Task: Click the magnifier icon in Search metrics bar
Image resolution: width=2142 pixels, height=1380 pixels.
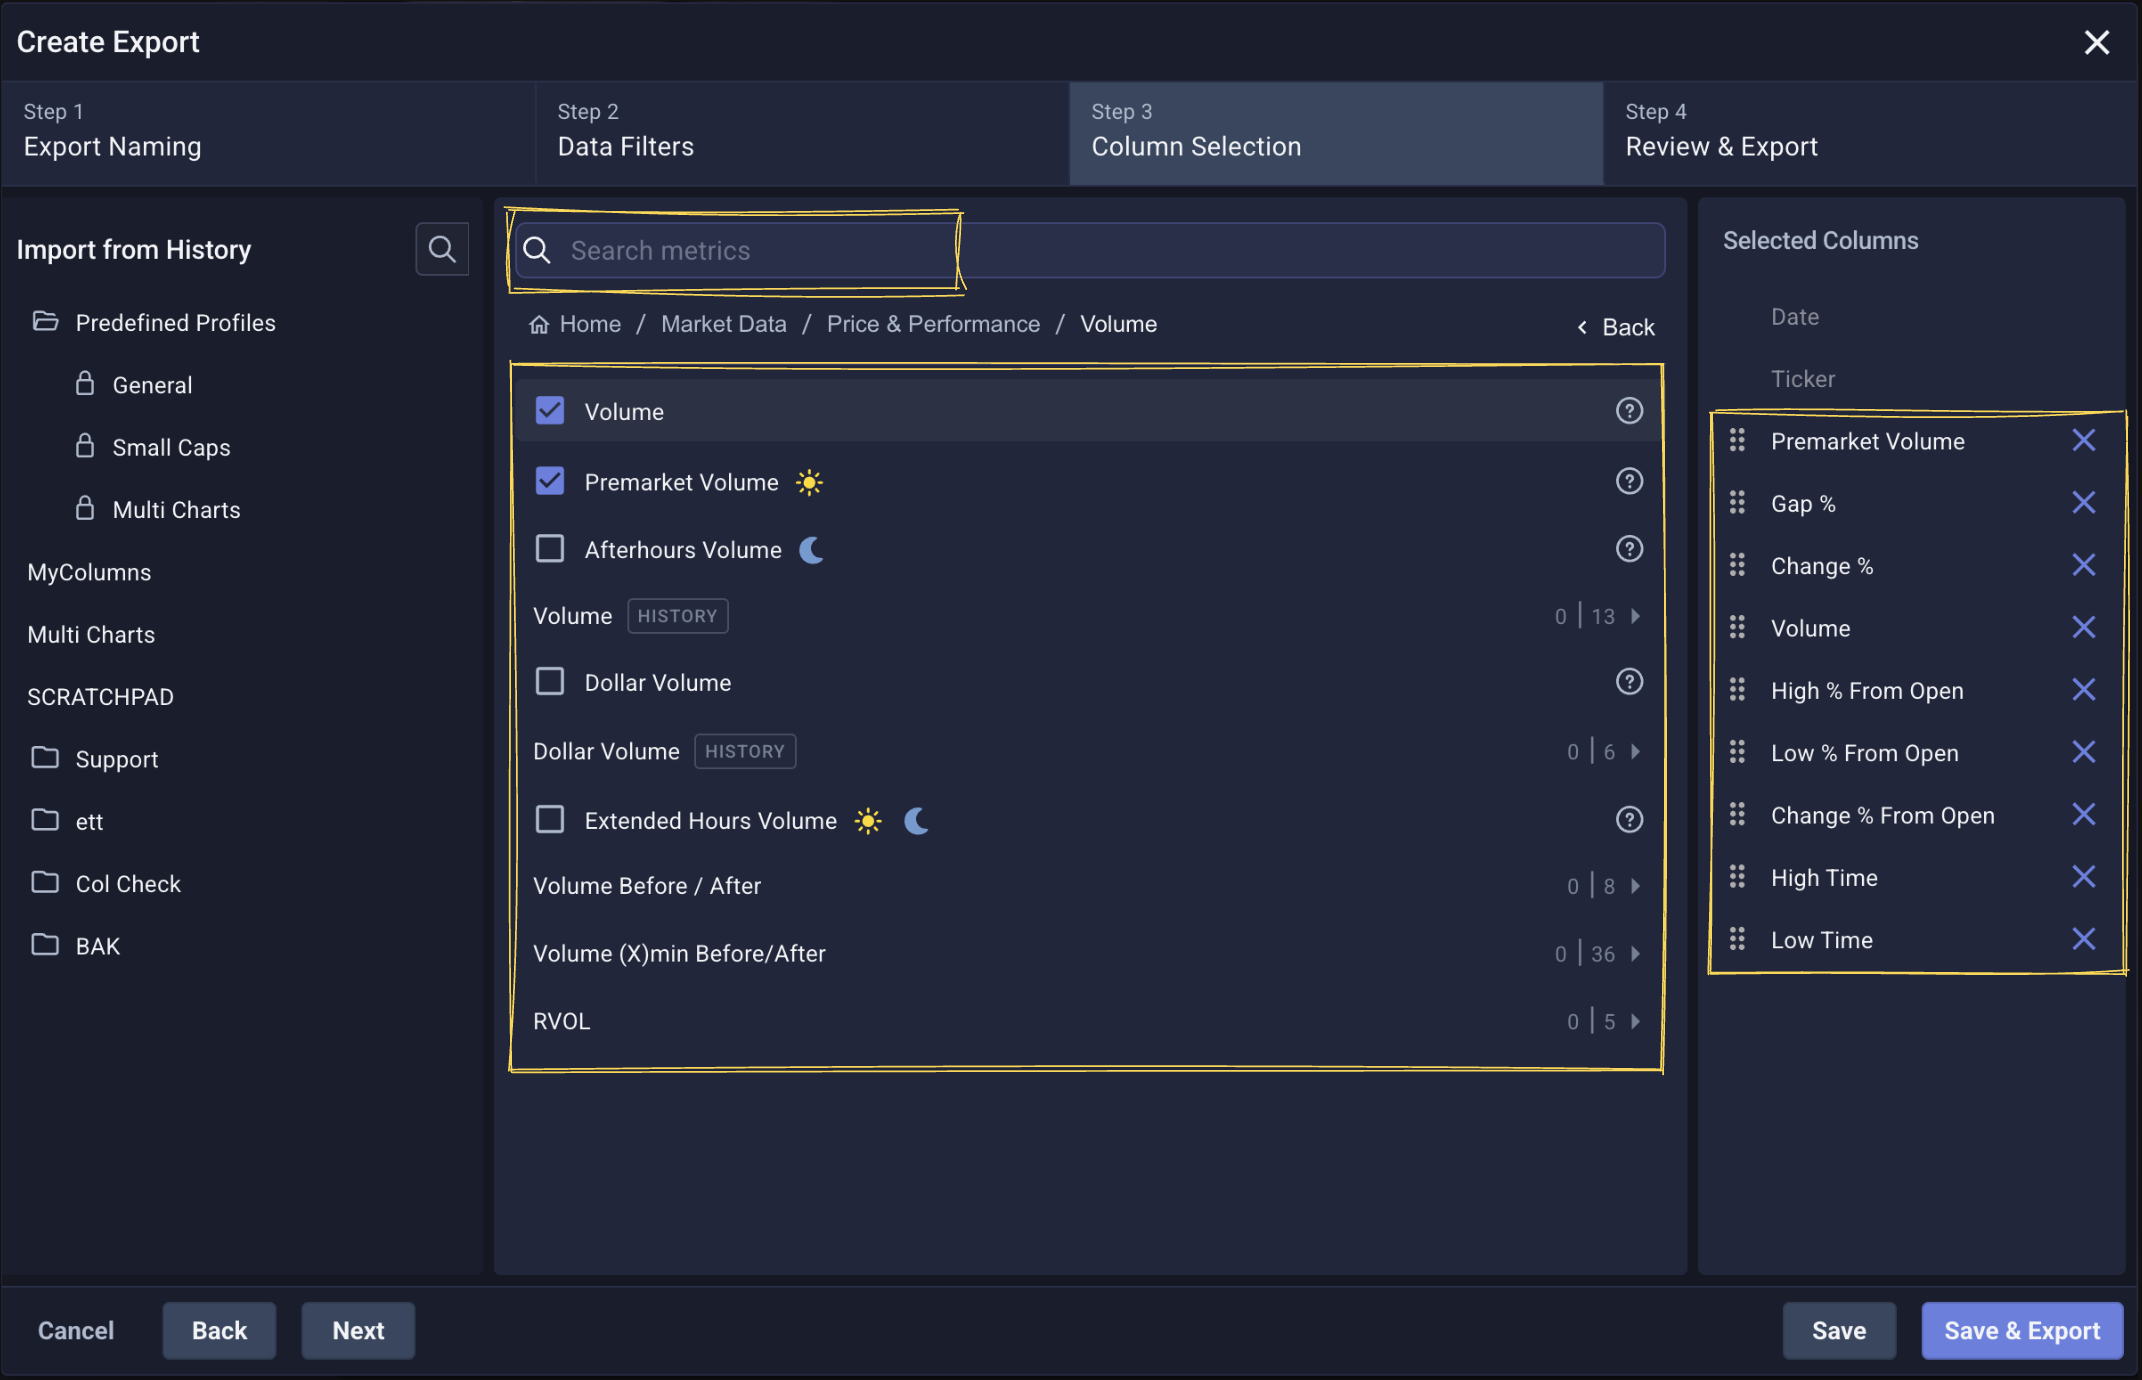Action: tap(537, 250)
